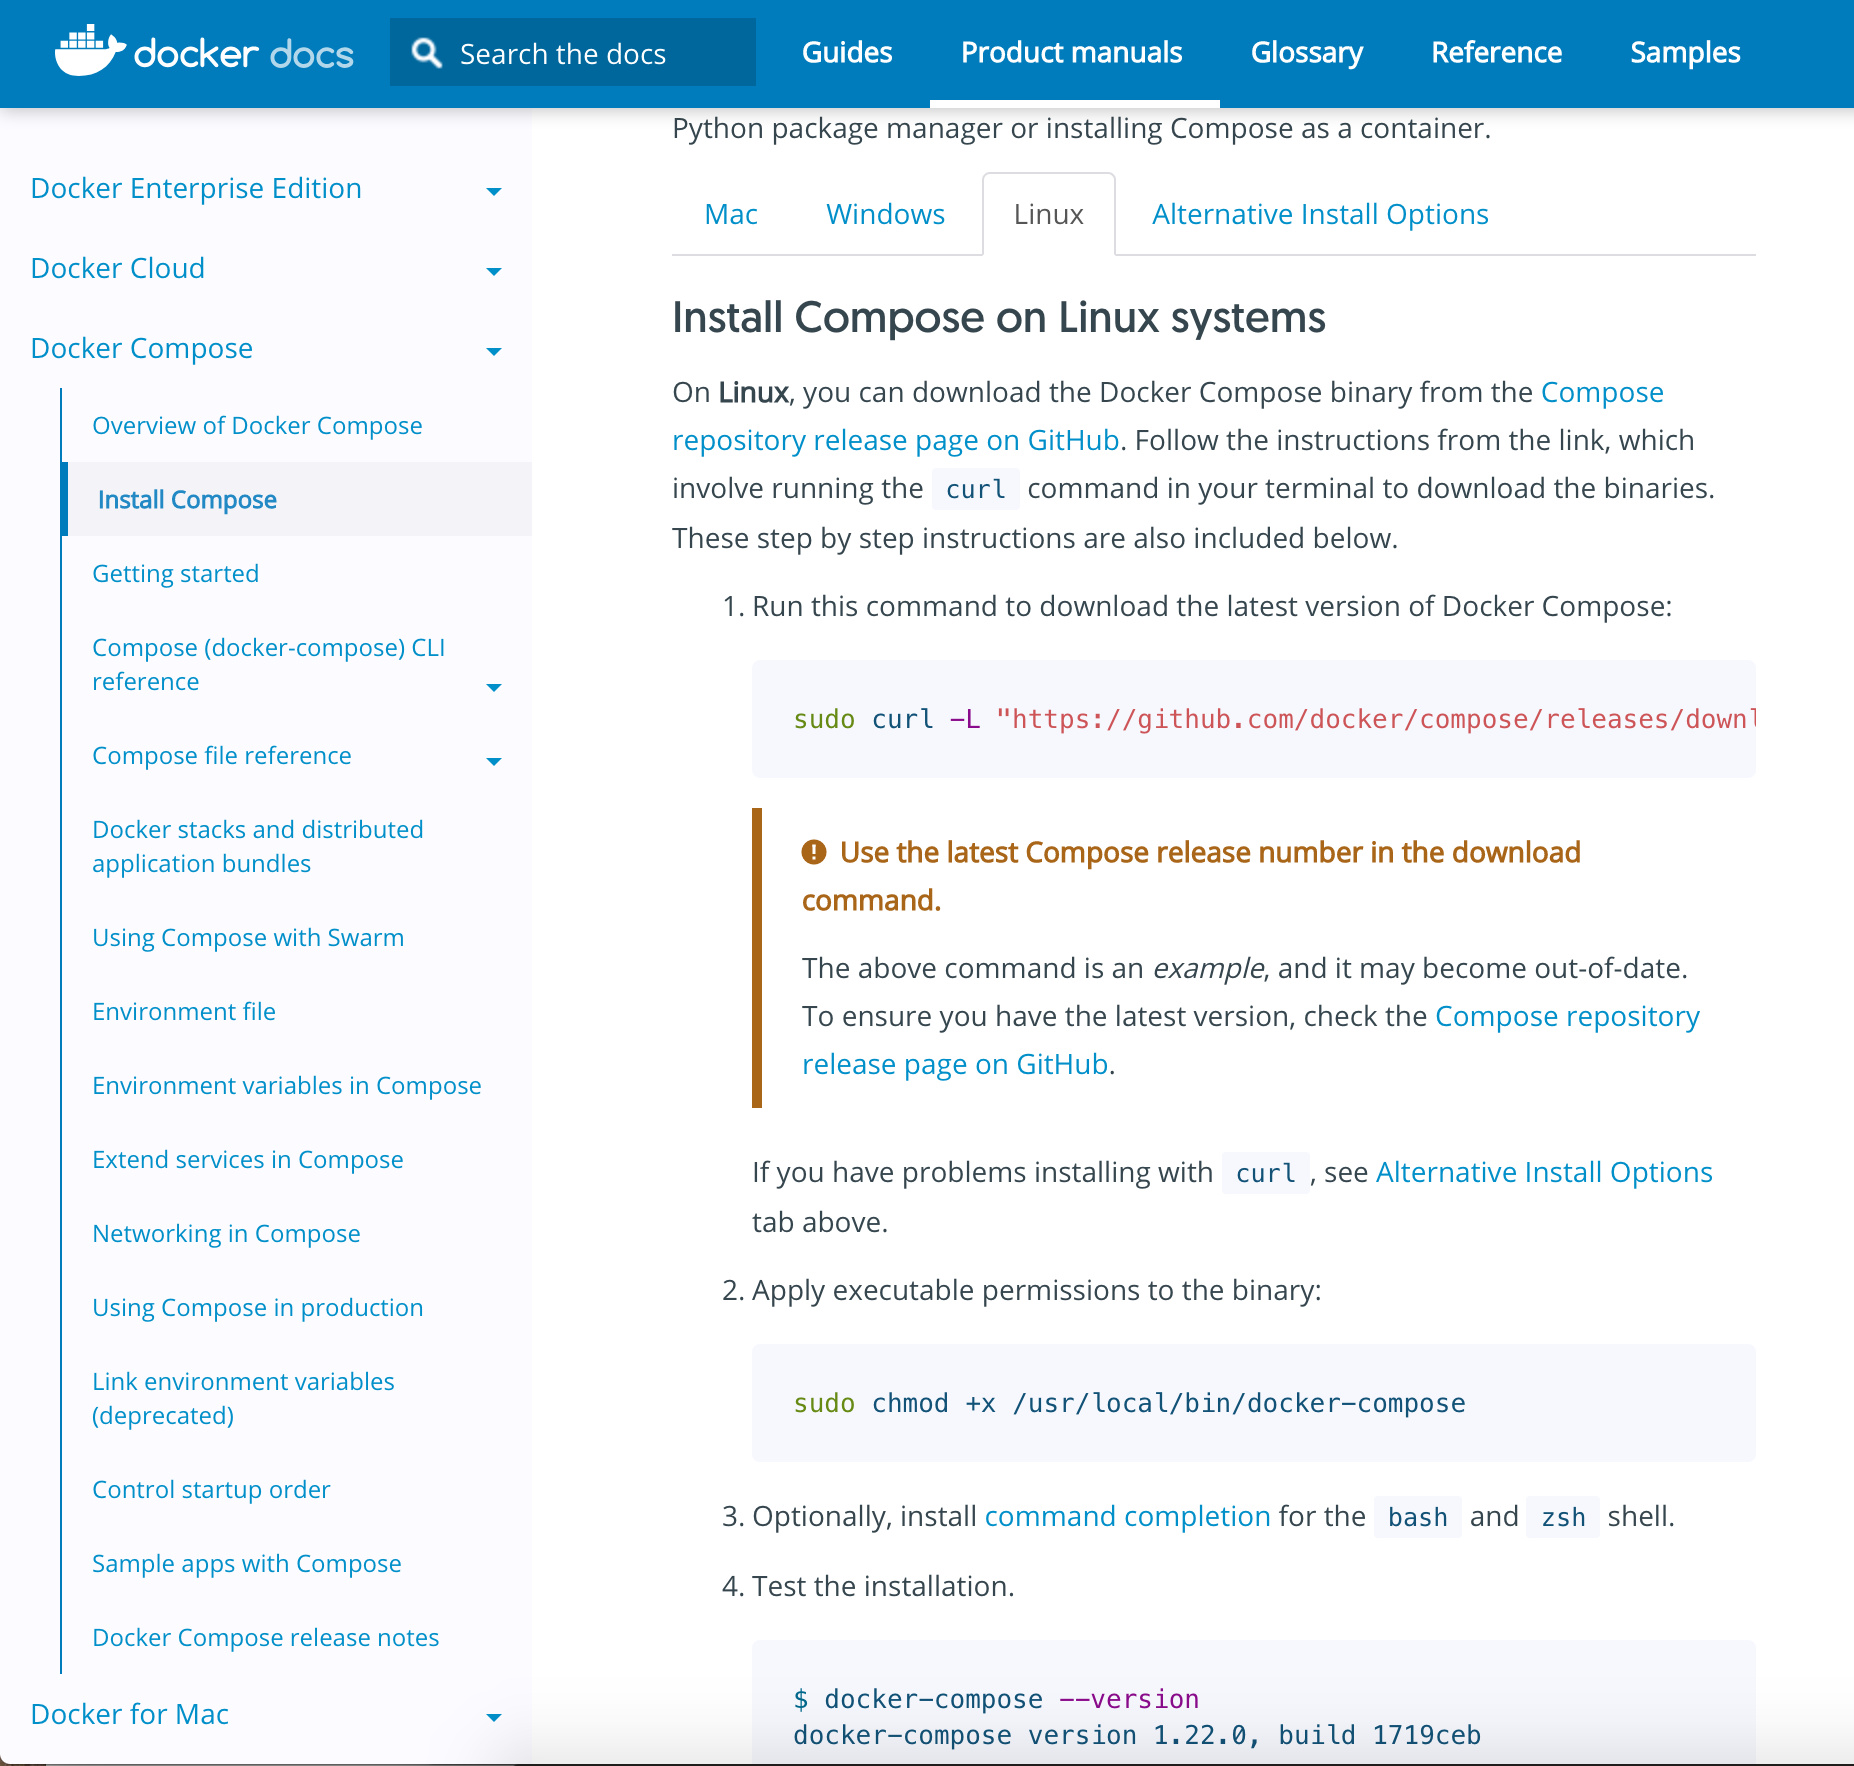Click the Docker whale logo
Screen dimensions: 1854x1766
pyautogui.click(x=89, y=51)
